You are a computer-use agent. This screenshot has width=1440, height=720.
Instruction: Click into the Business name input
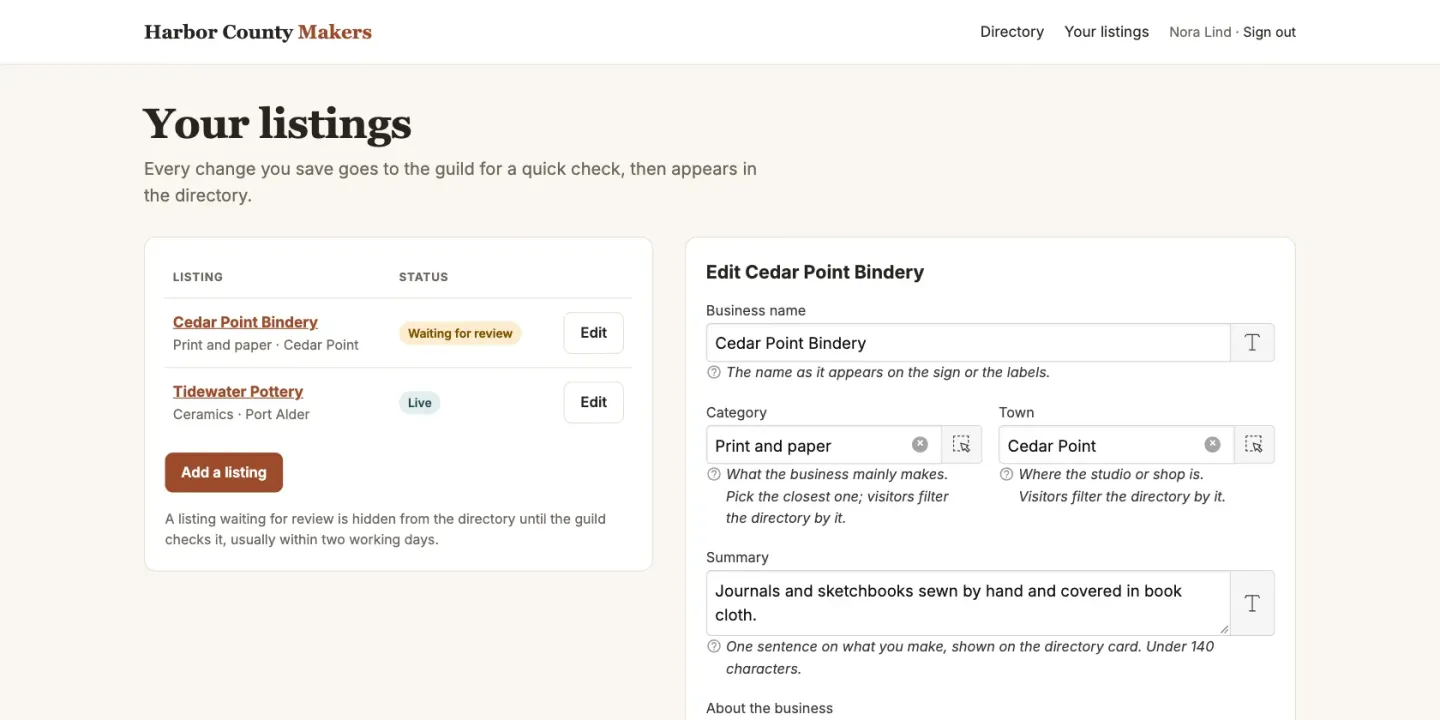(968, 343)
